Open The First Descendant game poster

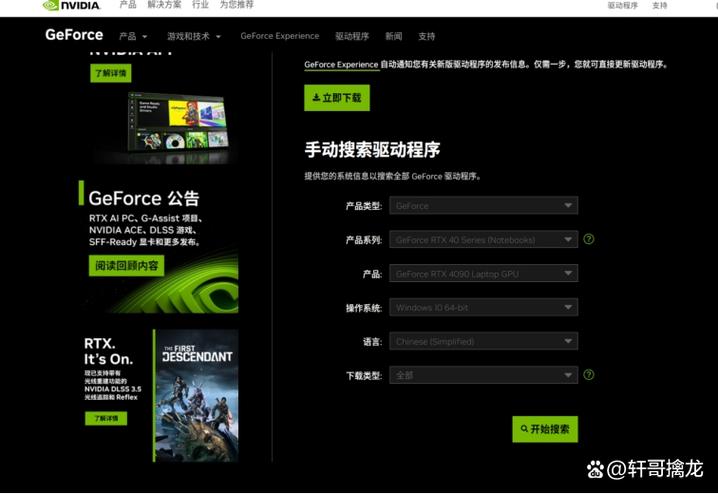[196, 396]
